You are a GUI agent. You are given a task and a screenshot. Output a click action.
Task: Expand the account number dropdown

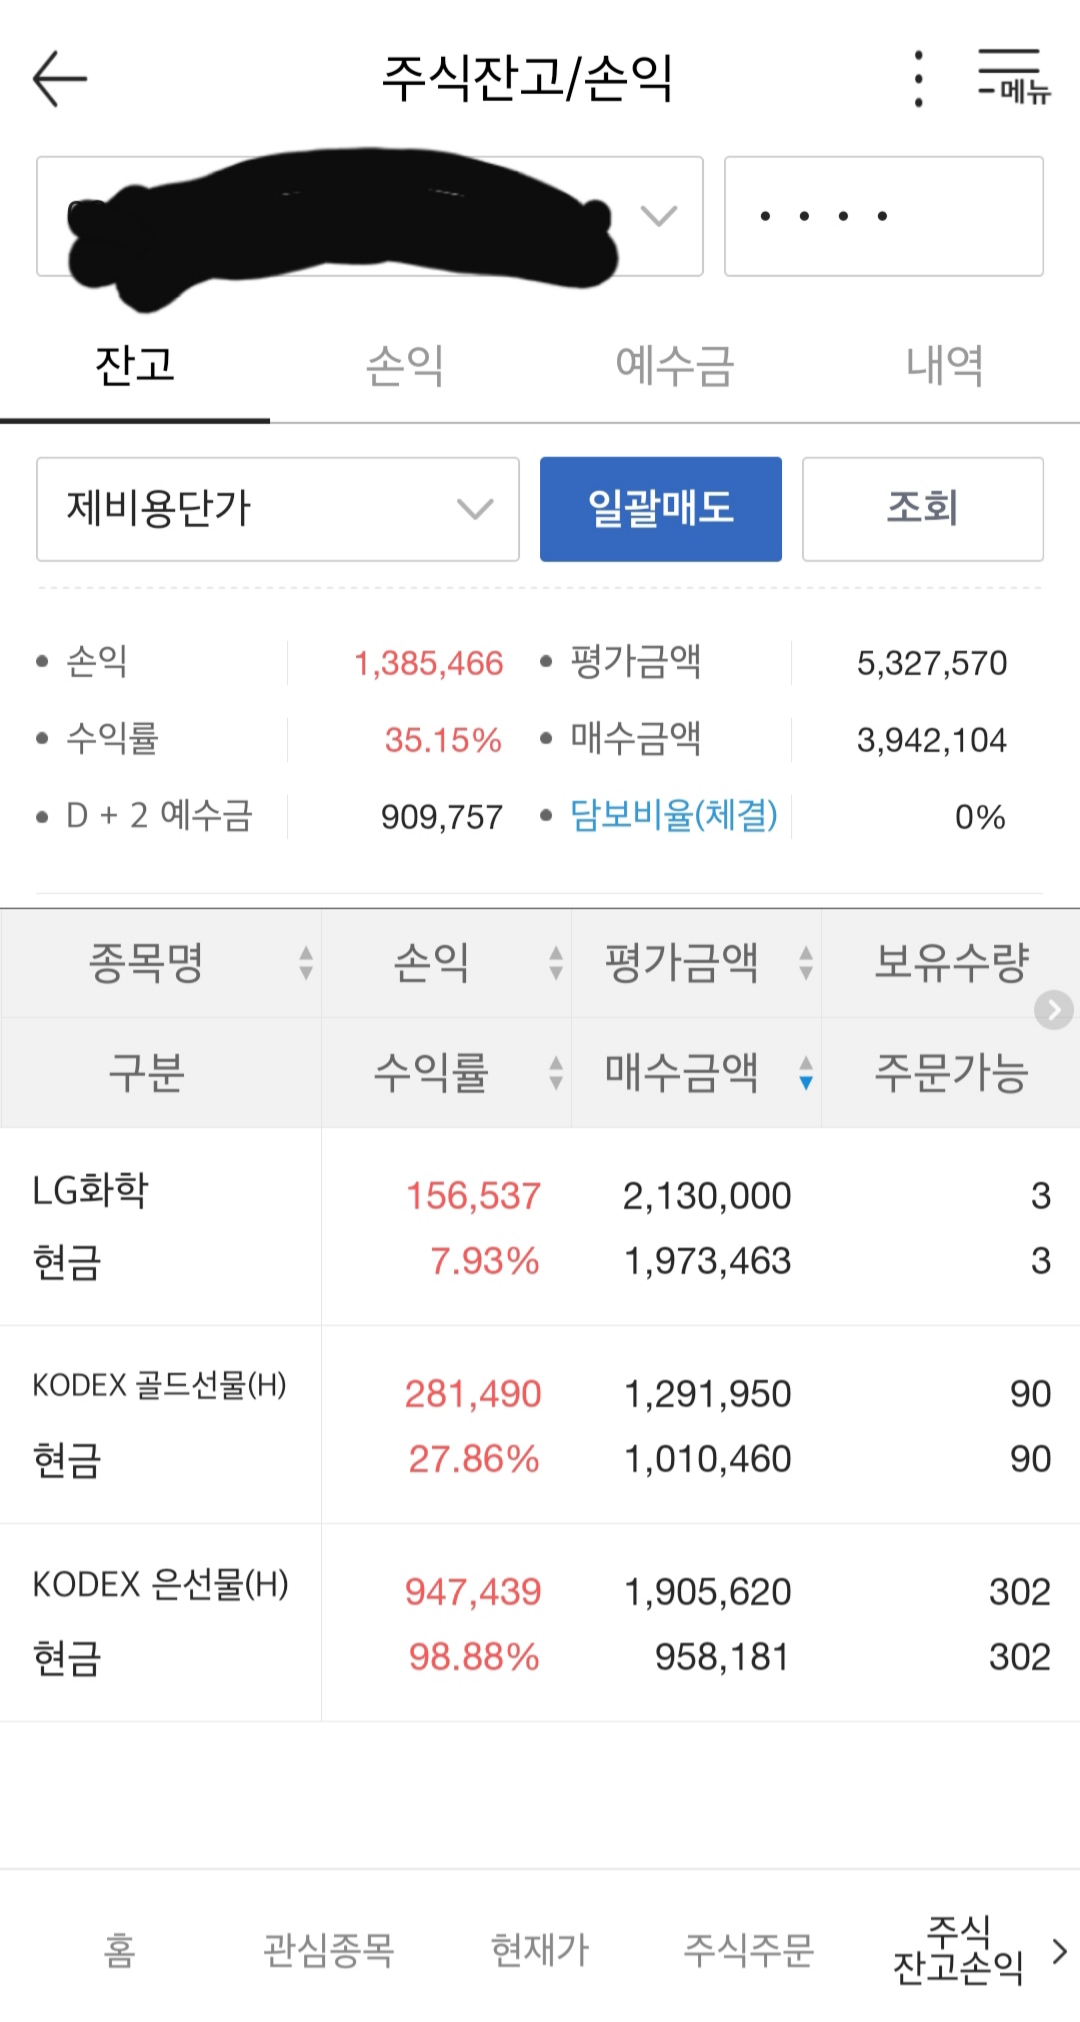tap(658, 216)
